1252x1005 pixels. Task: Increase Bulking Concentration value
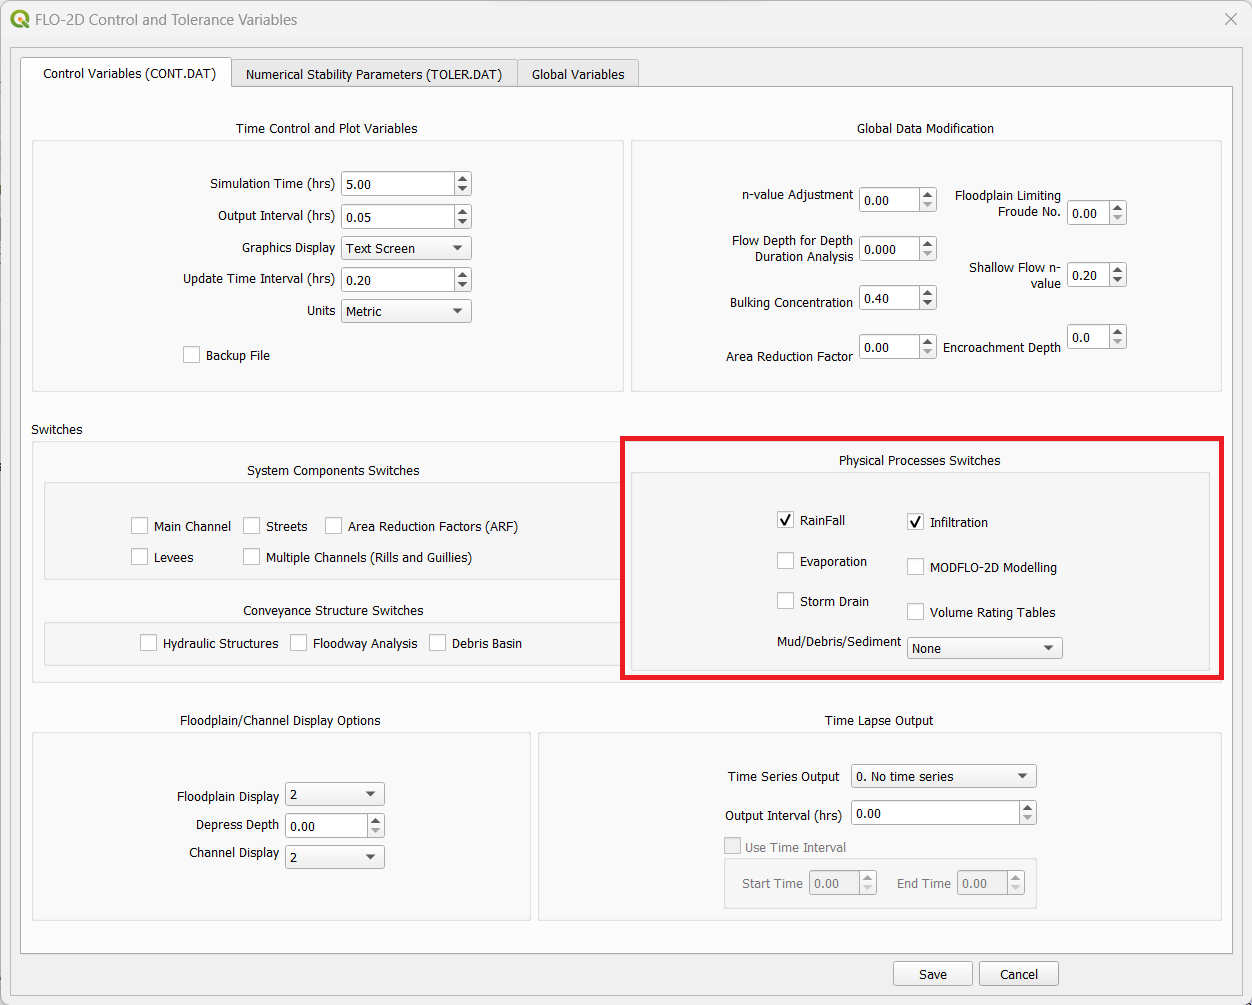click(928, 293)
